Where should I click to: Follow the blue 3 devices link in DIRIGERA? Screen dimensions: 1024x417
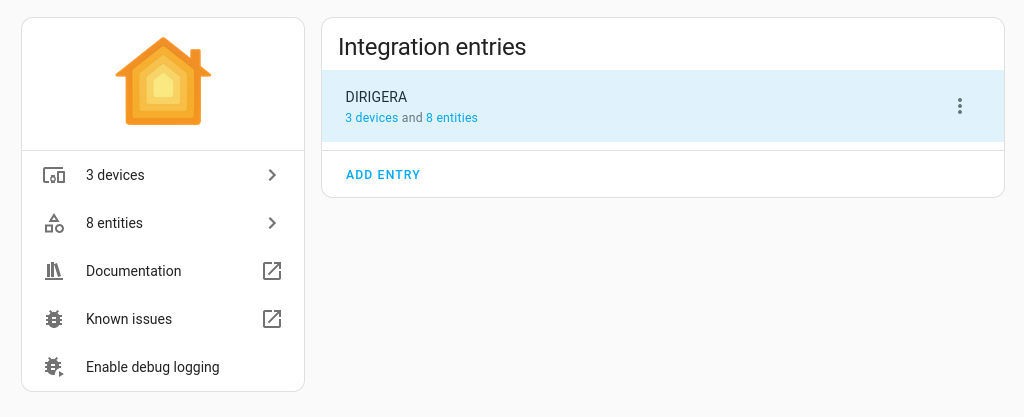pos(372,118)
